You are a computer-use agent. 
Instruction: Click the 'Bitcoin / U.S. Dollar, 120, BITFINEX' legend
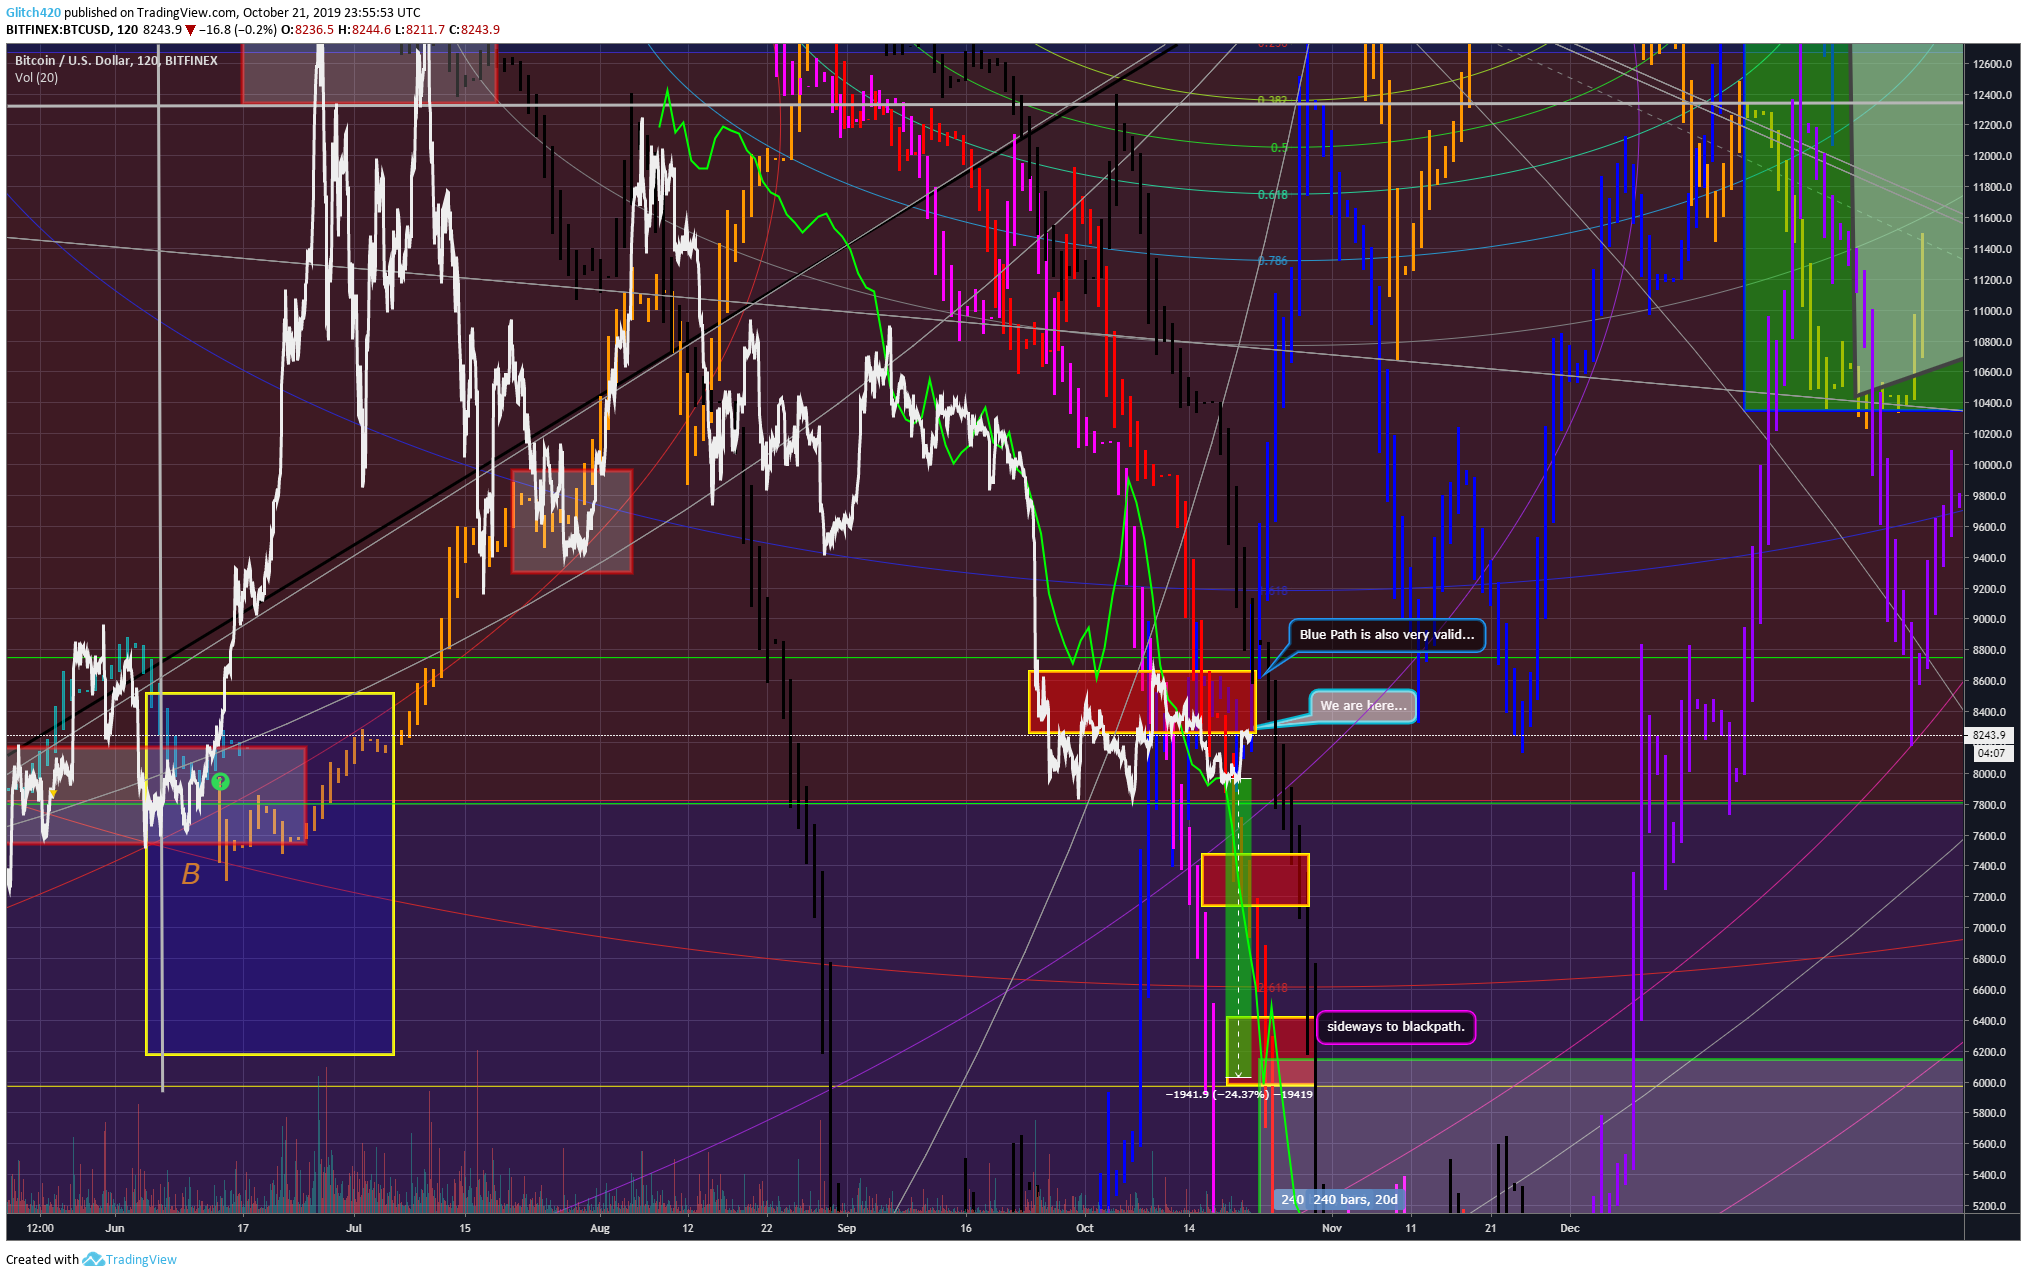[x=116, y=61]
